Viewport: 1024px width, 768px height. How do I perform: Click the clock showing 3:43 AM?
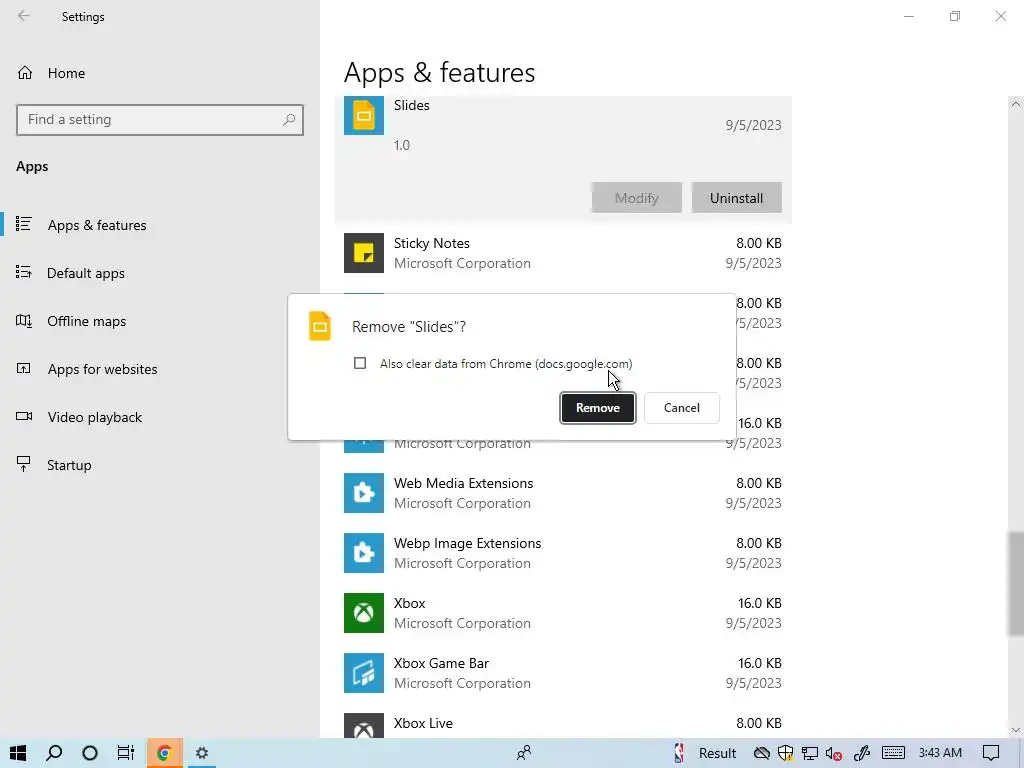[x=940, y=753]
